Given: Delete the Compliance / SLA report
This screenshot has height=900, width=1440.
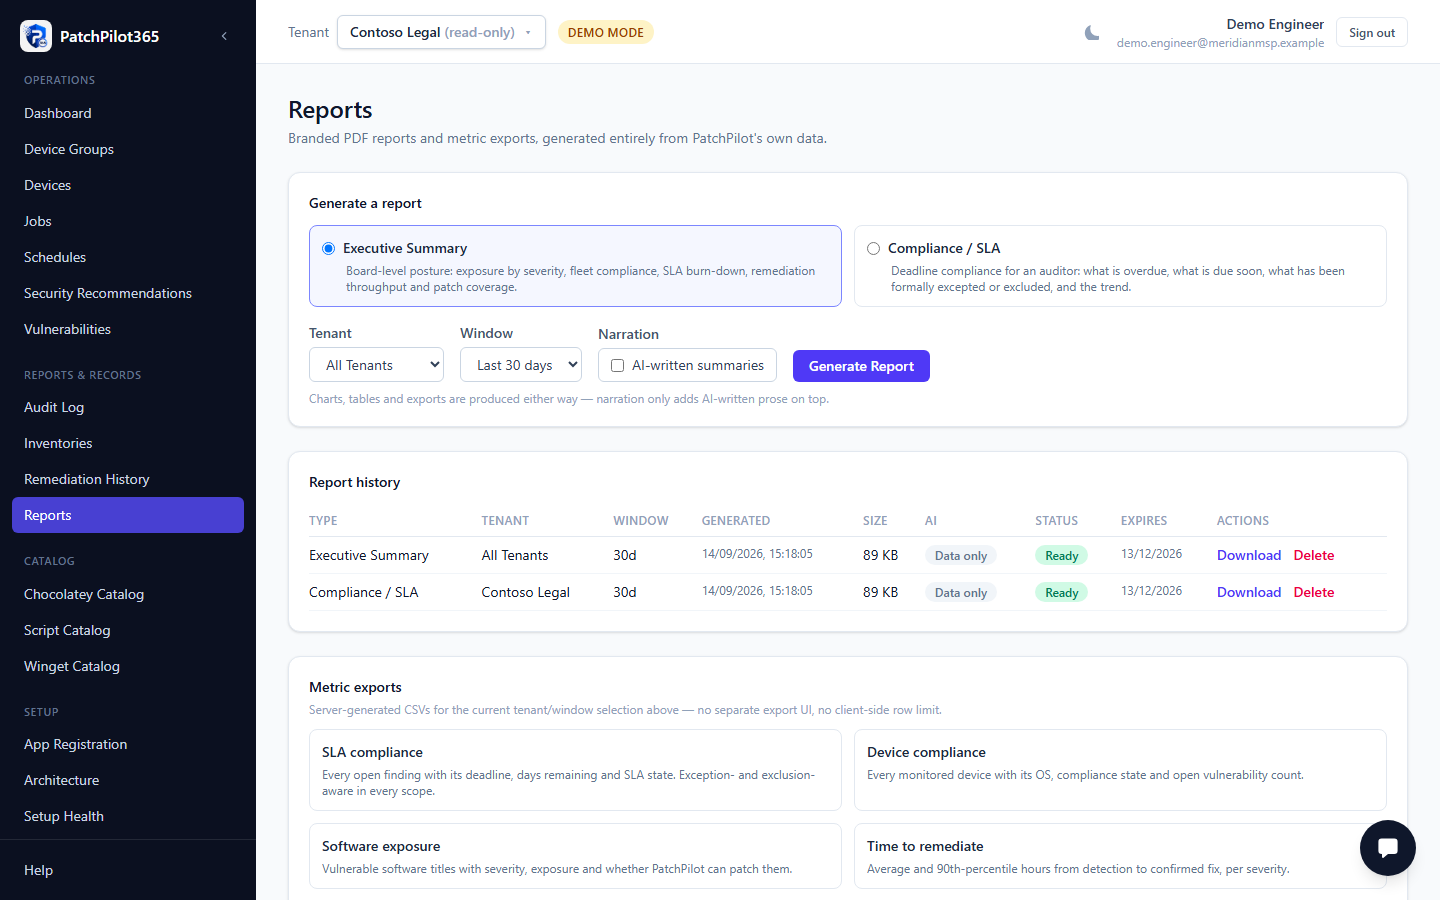Looking at the screenshot, I should [1314, 592].
